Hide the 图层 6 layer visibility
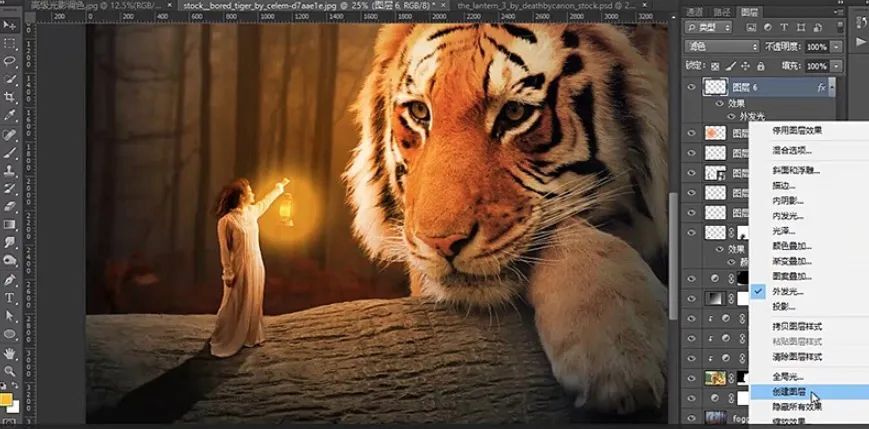869x429 pixels. point(691,88)
